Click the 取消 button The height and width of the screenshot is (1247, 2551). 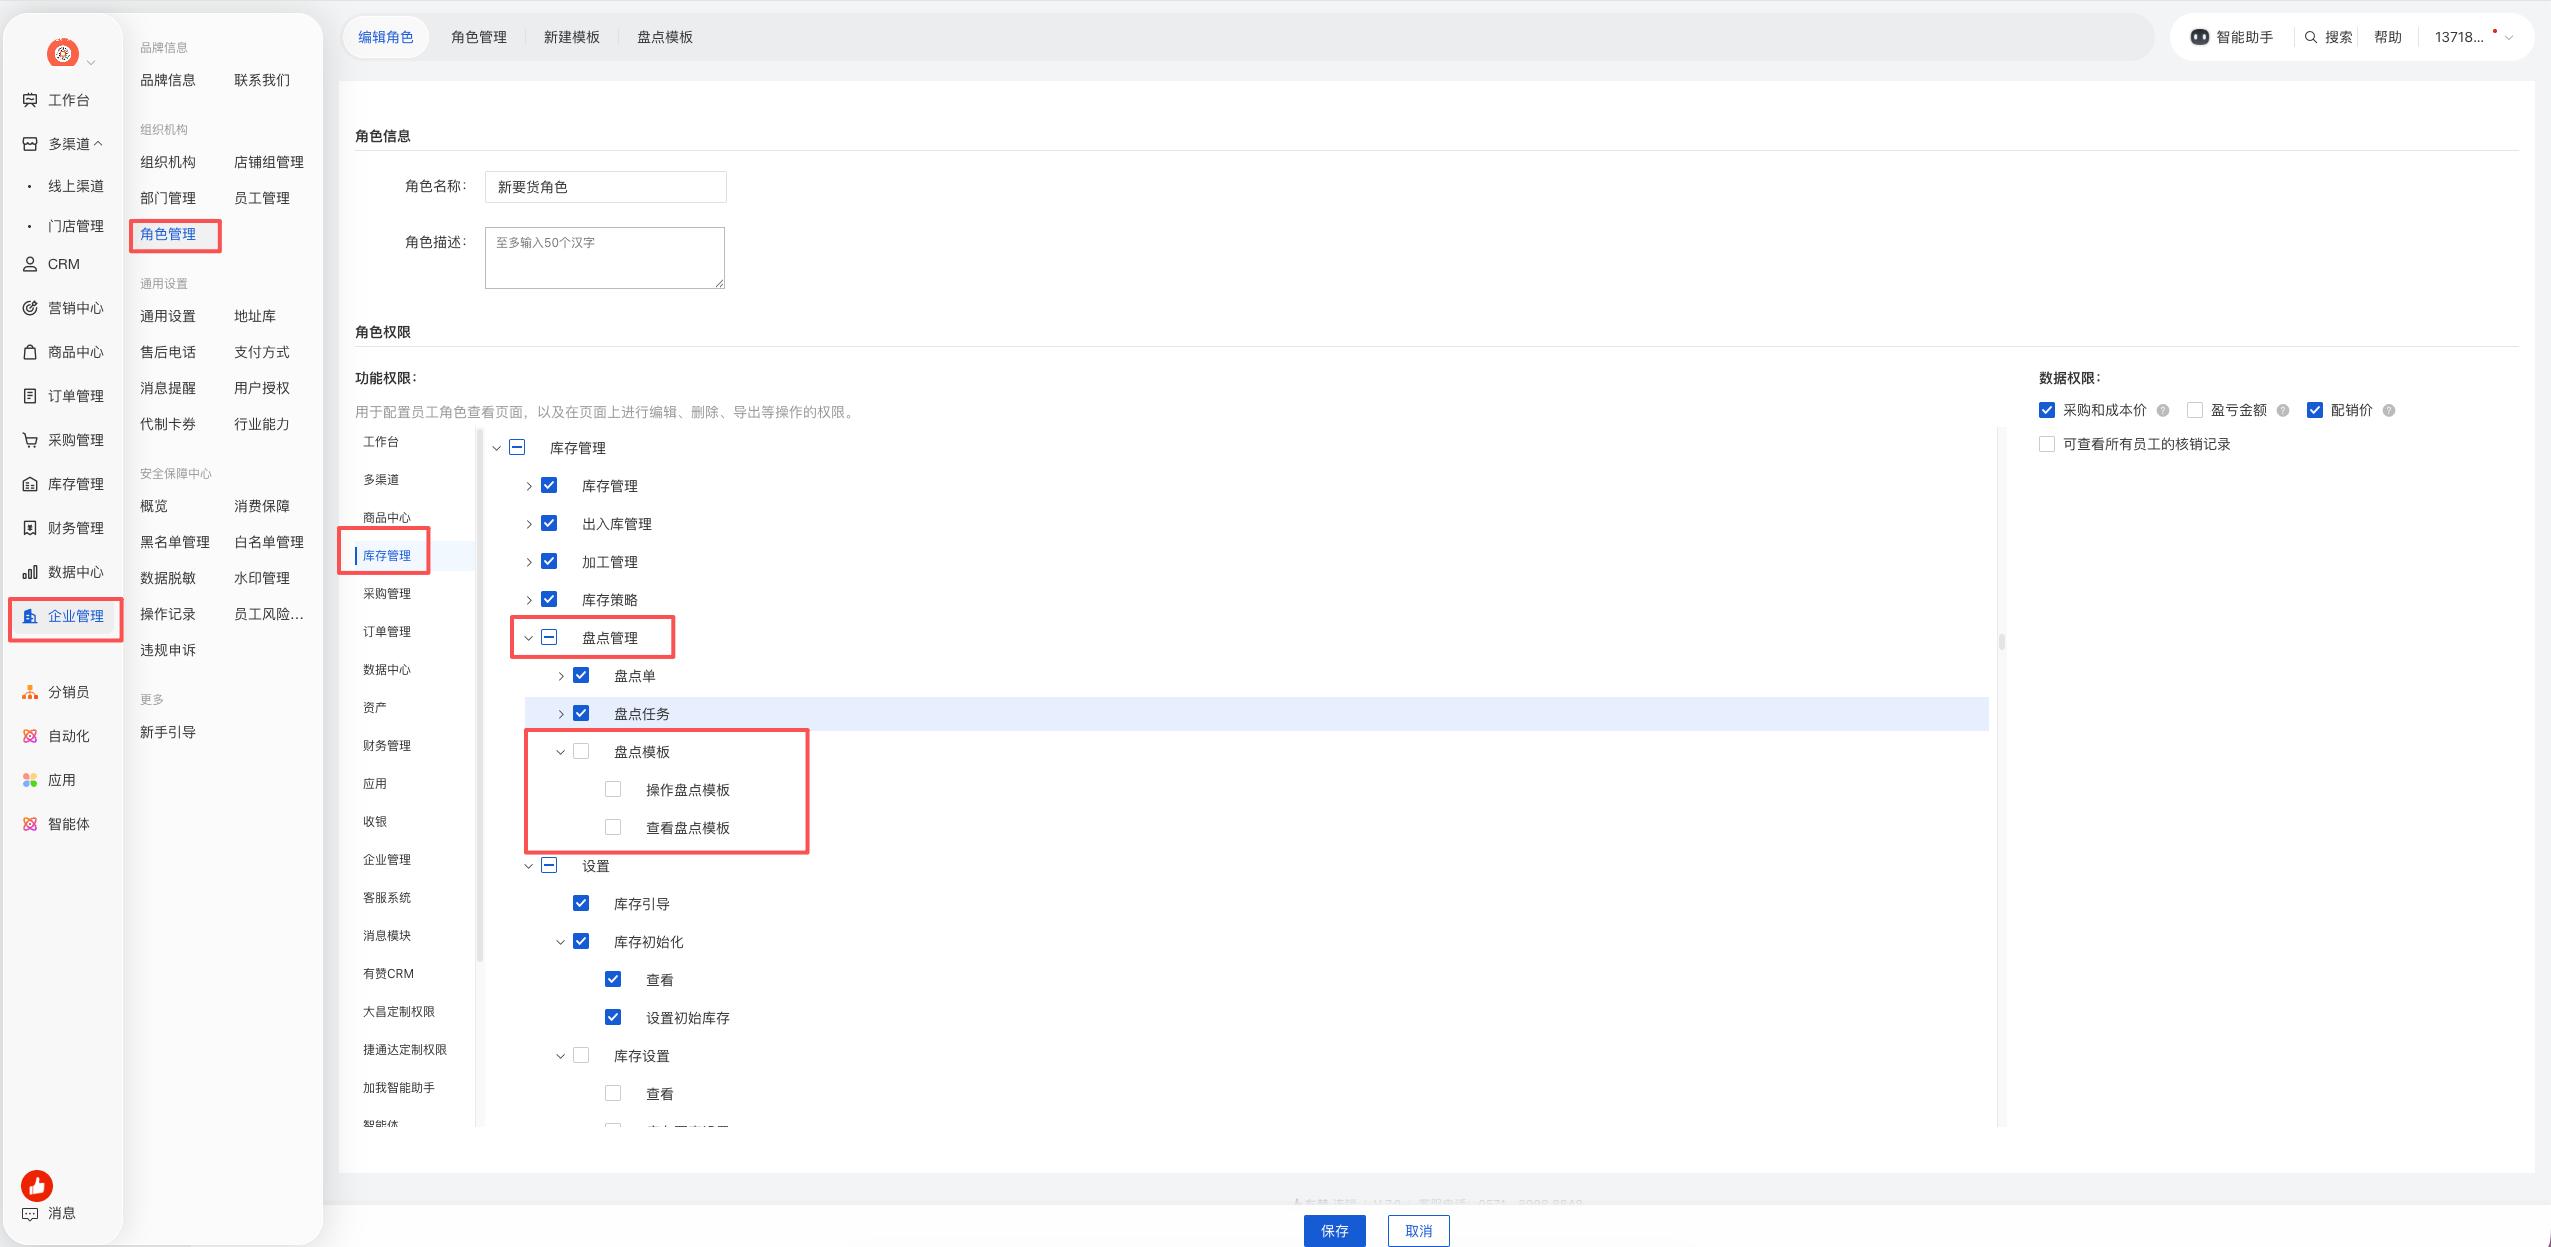pos(1419,1231)
